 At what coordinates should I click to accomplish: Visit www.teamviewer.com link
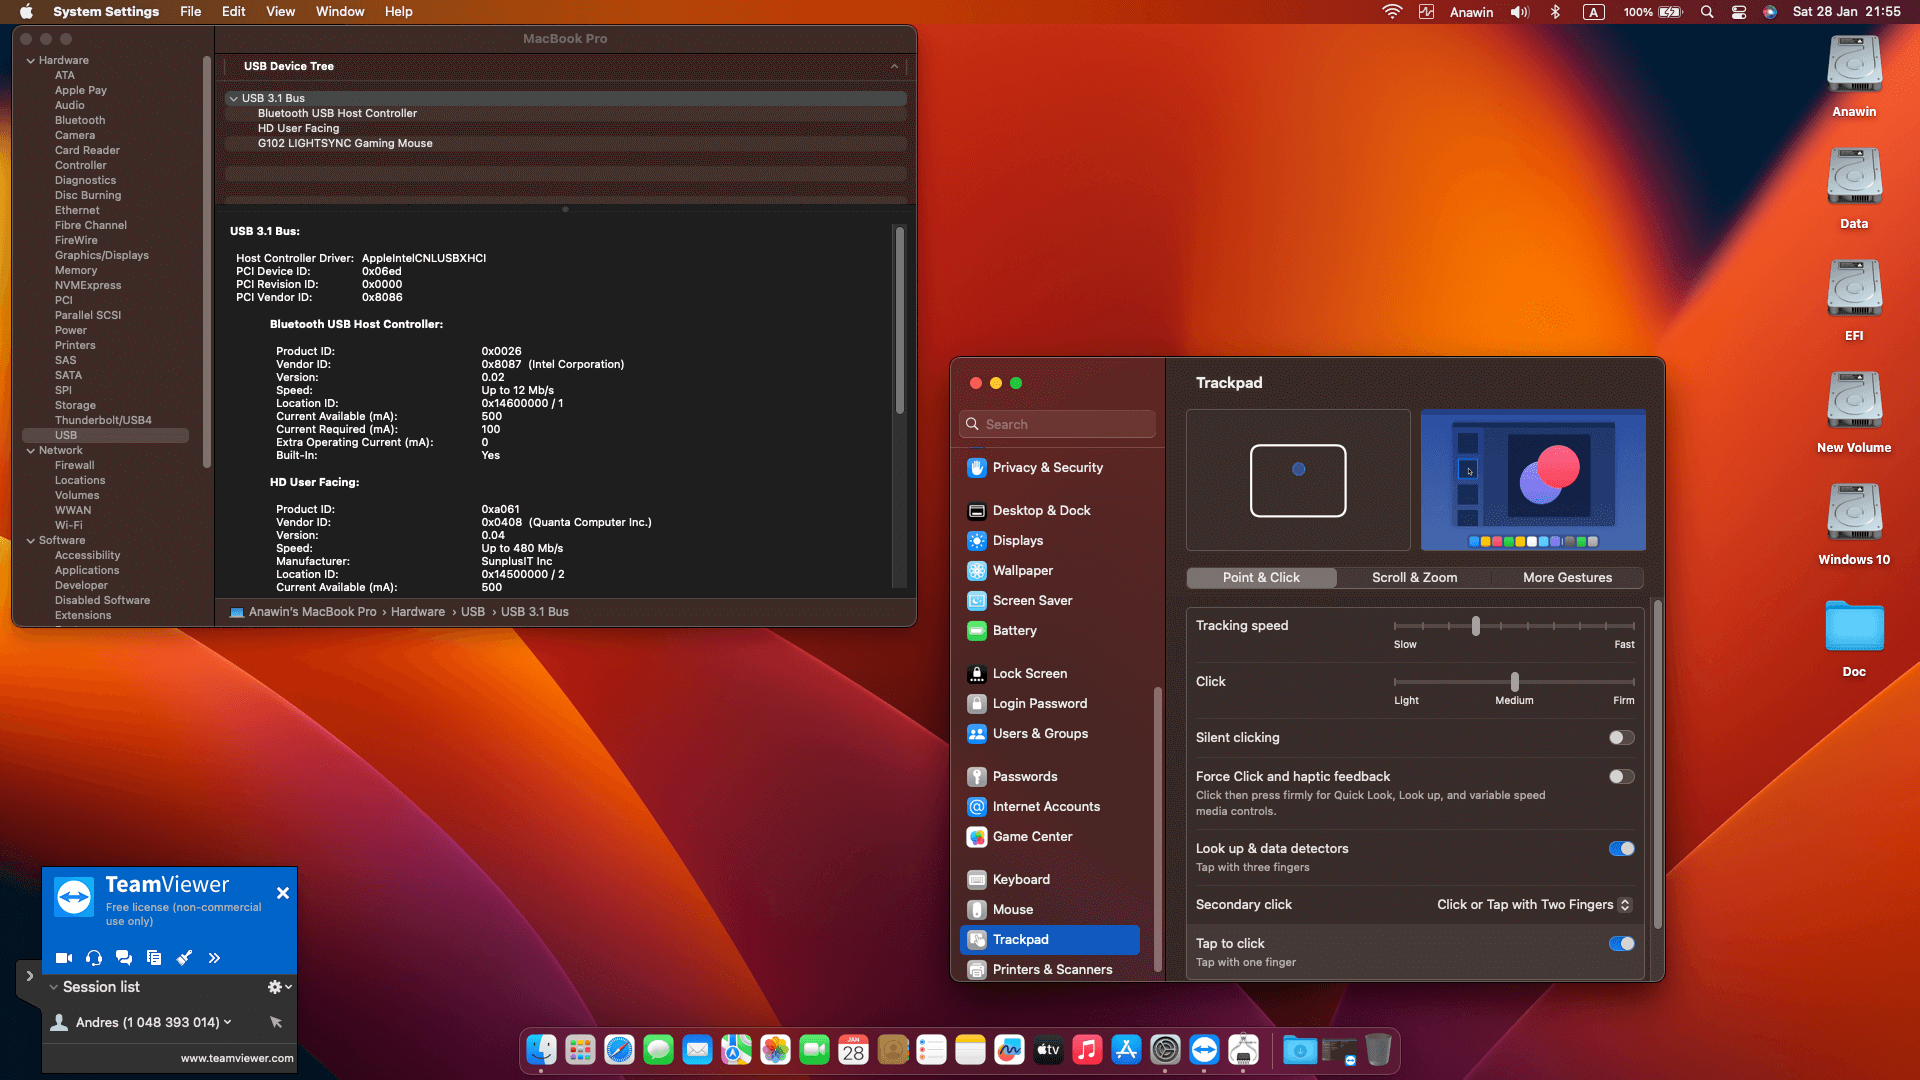click(x=236, y=1057)
